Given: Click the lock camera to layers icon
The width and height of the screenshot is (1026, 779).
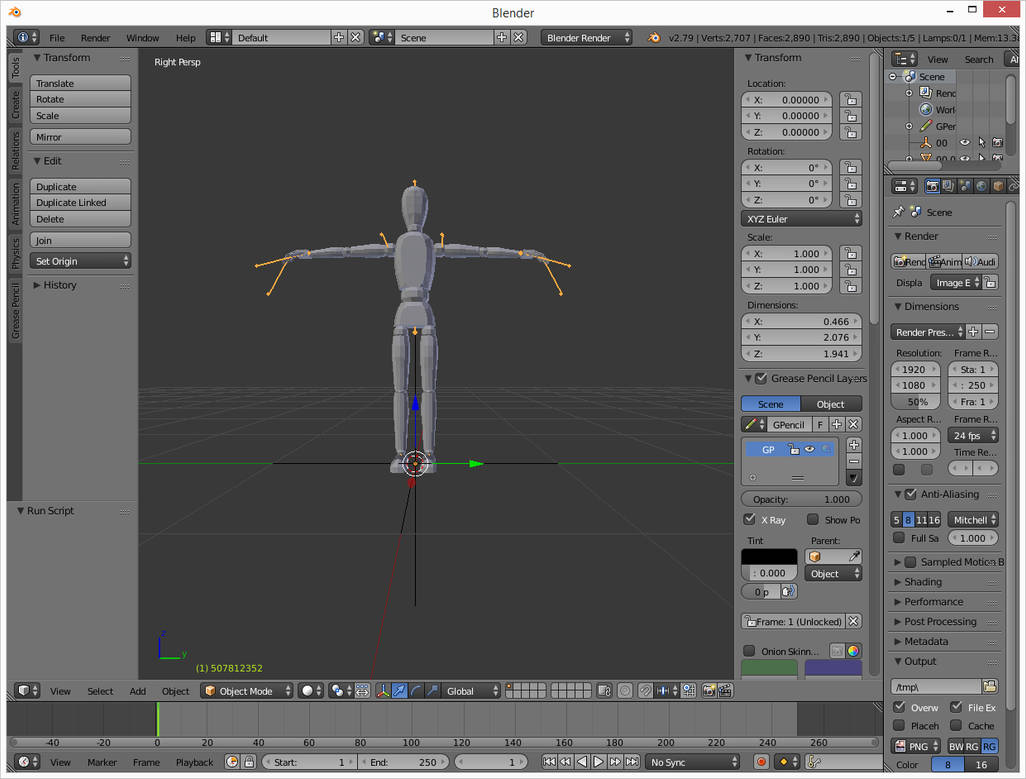Looking at the screenshot, I should 605,691.
